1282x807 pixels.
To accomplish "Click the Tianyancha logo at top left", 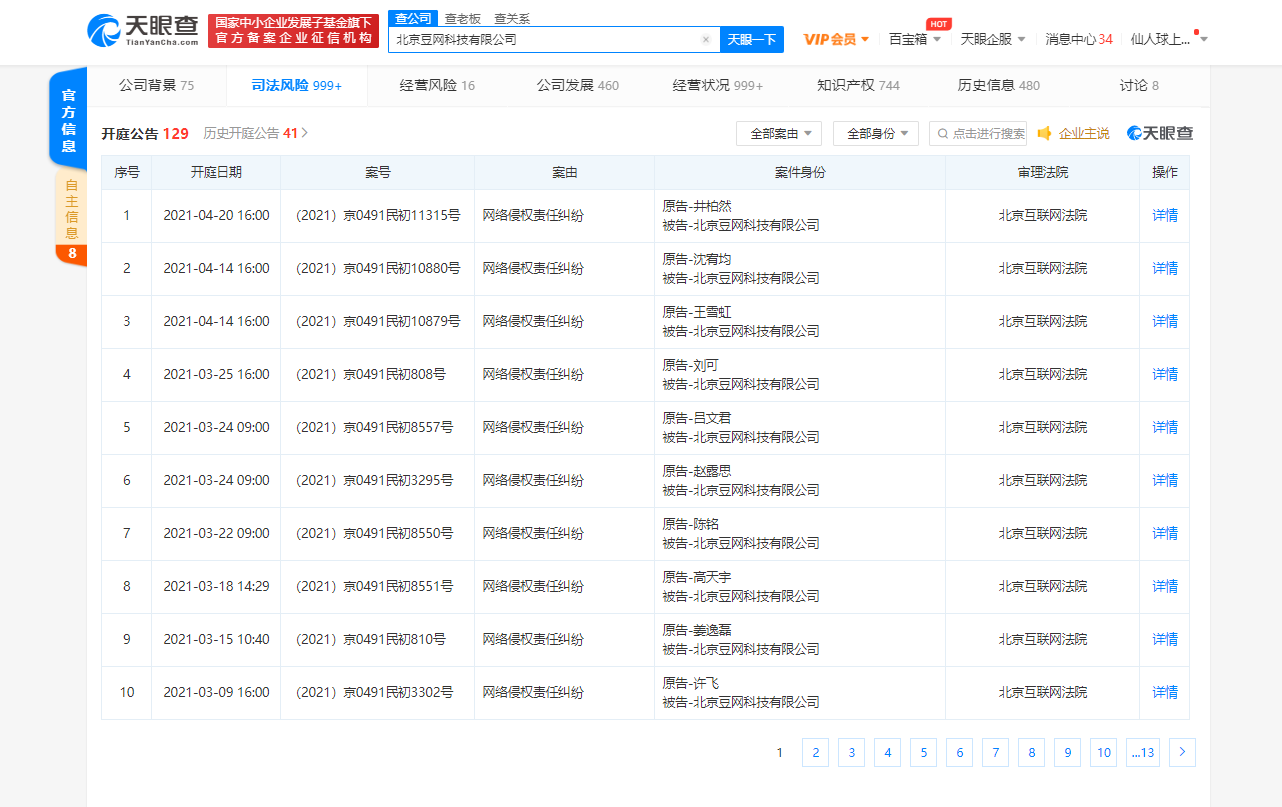I will tap(143, 31).
